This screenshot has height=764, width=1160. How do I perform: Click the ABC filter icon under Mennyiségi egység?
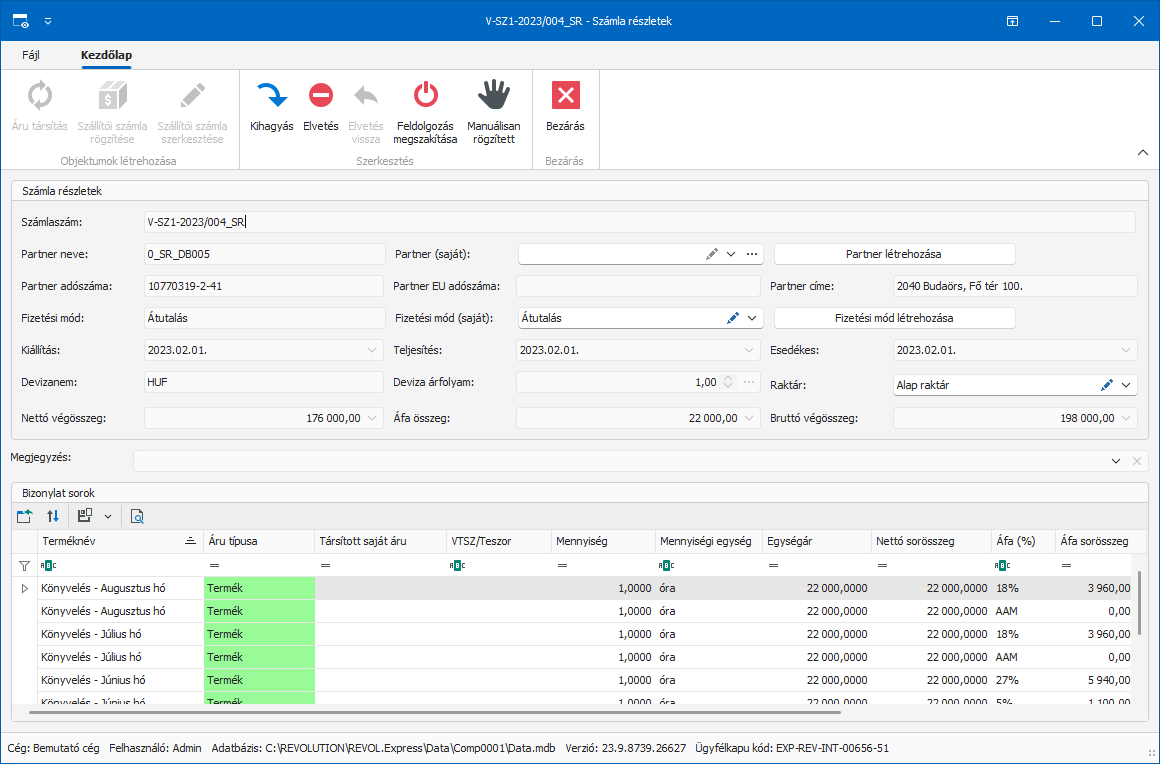667,566
